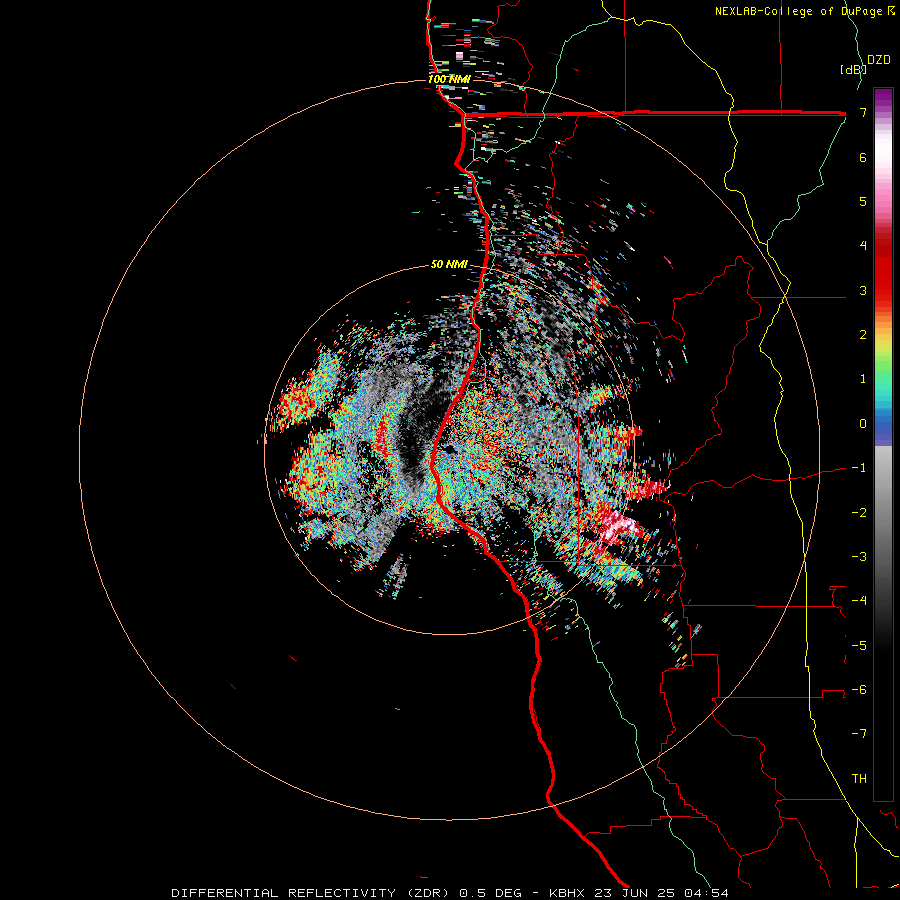Viewport: 900px width, 900px height.
Task: Click the 23 JUN 25 date in caption
Action: pyautogui.click(x=633, y=893)
